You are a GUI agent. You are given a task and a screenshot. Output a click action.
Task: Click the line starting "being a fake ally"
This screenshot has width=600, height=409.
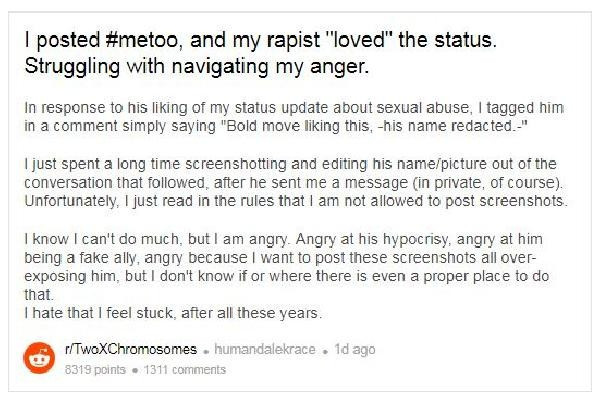click(280, 258)
